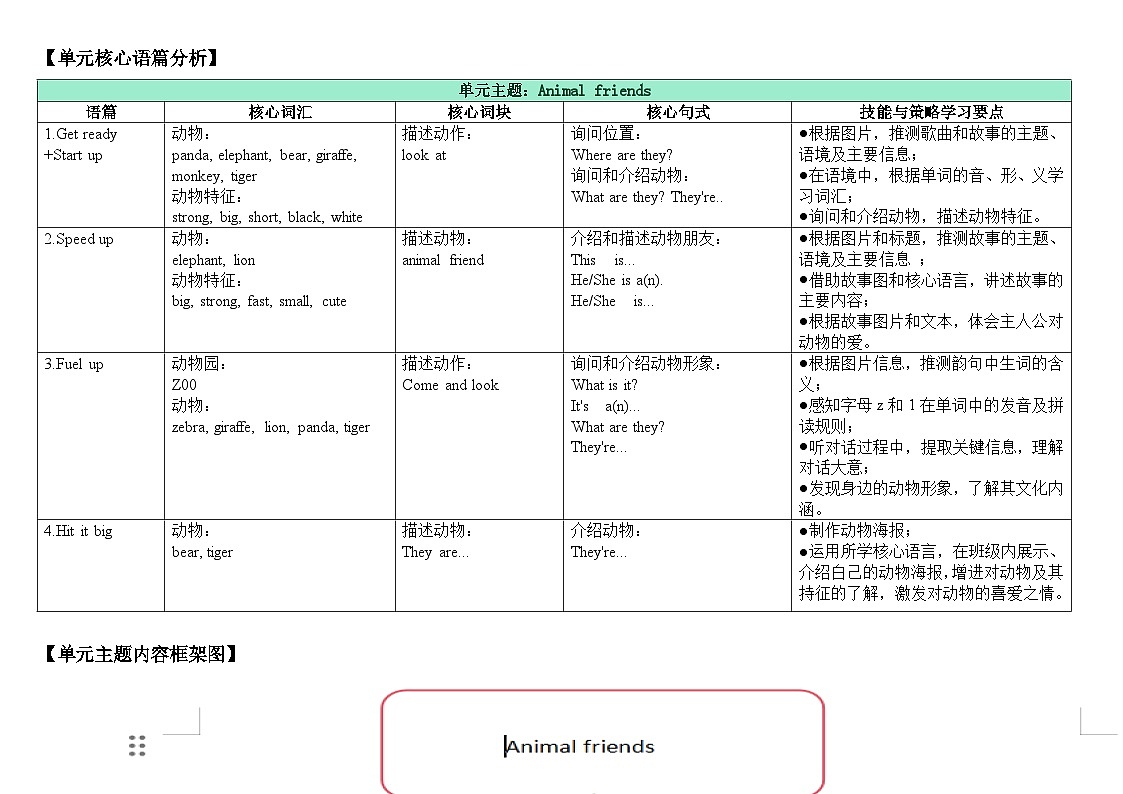Screen dimensions: 1123x794
Task: Click the phrase 'animal friend'
Action: (x=443, y=260)
